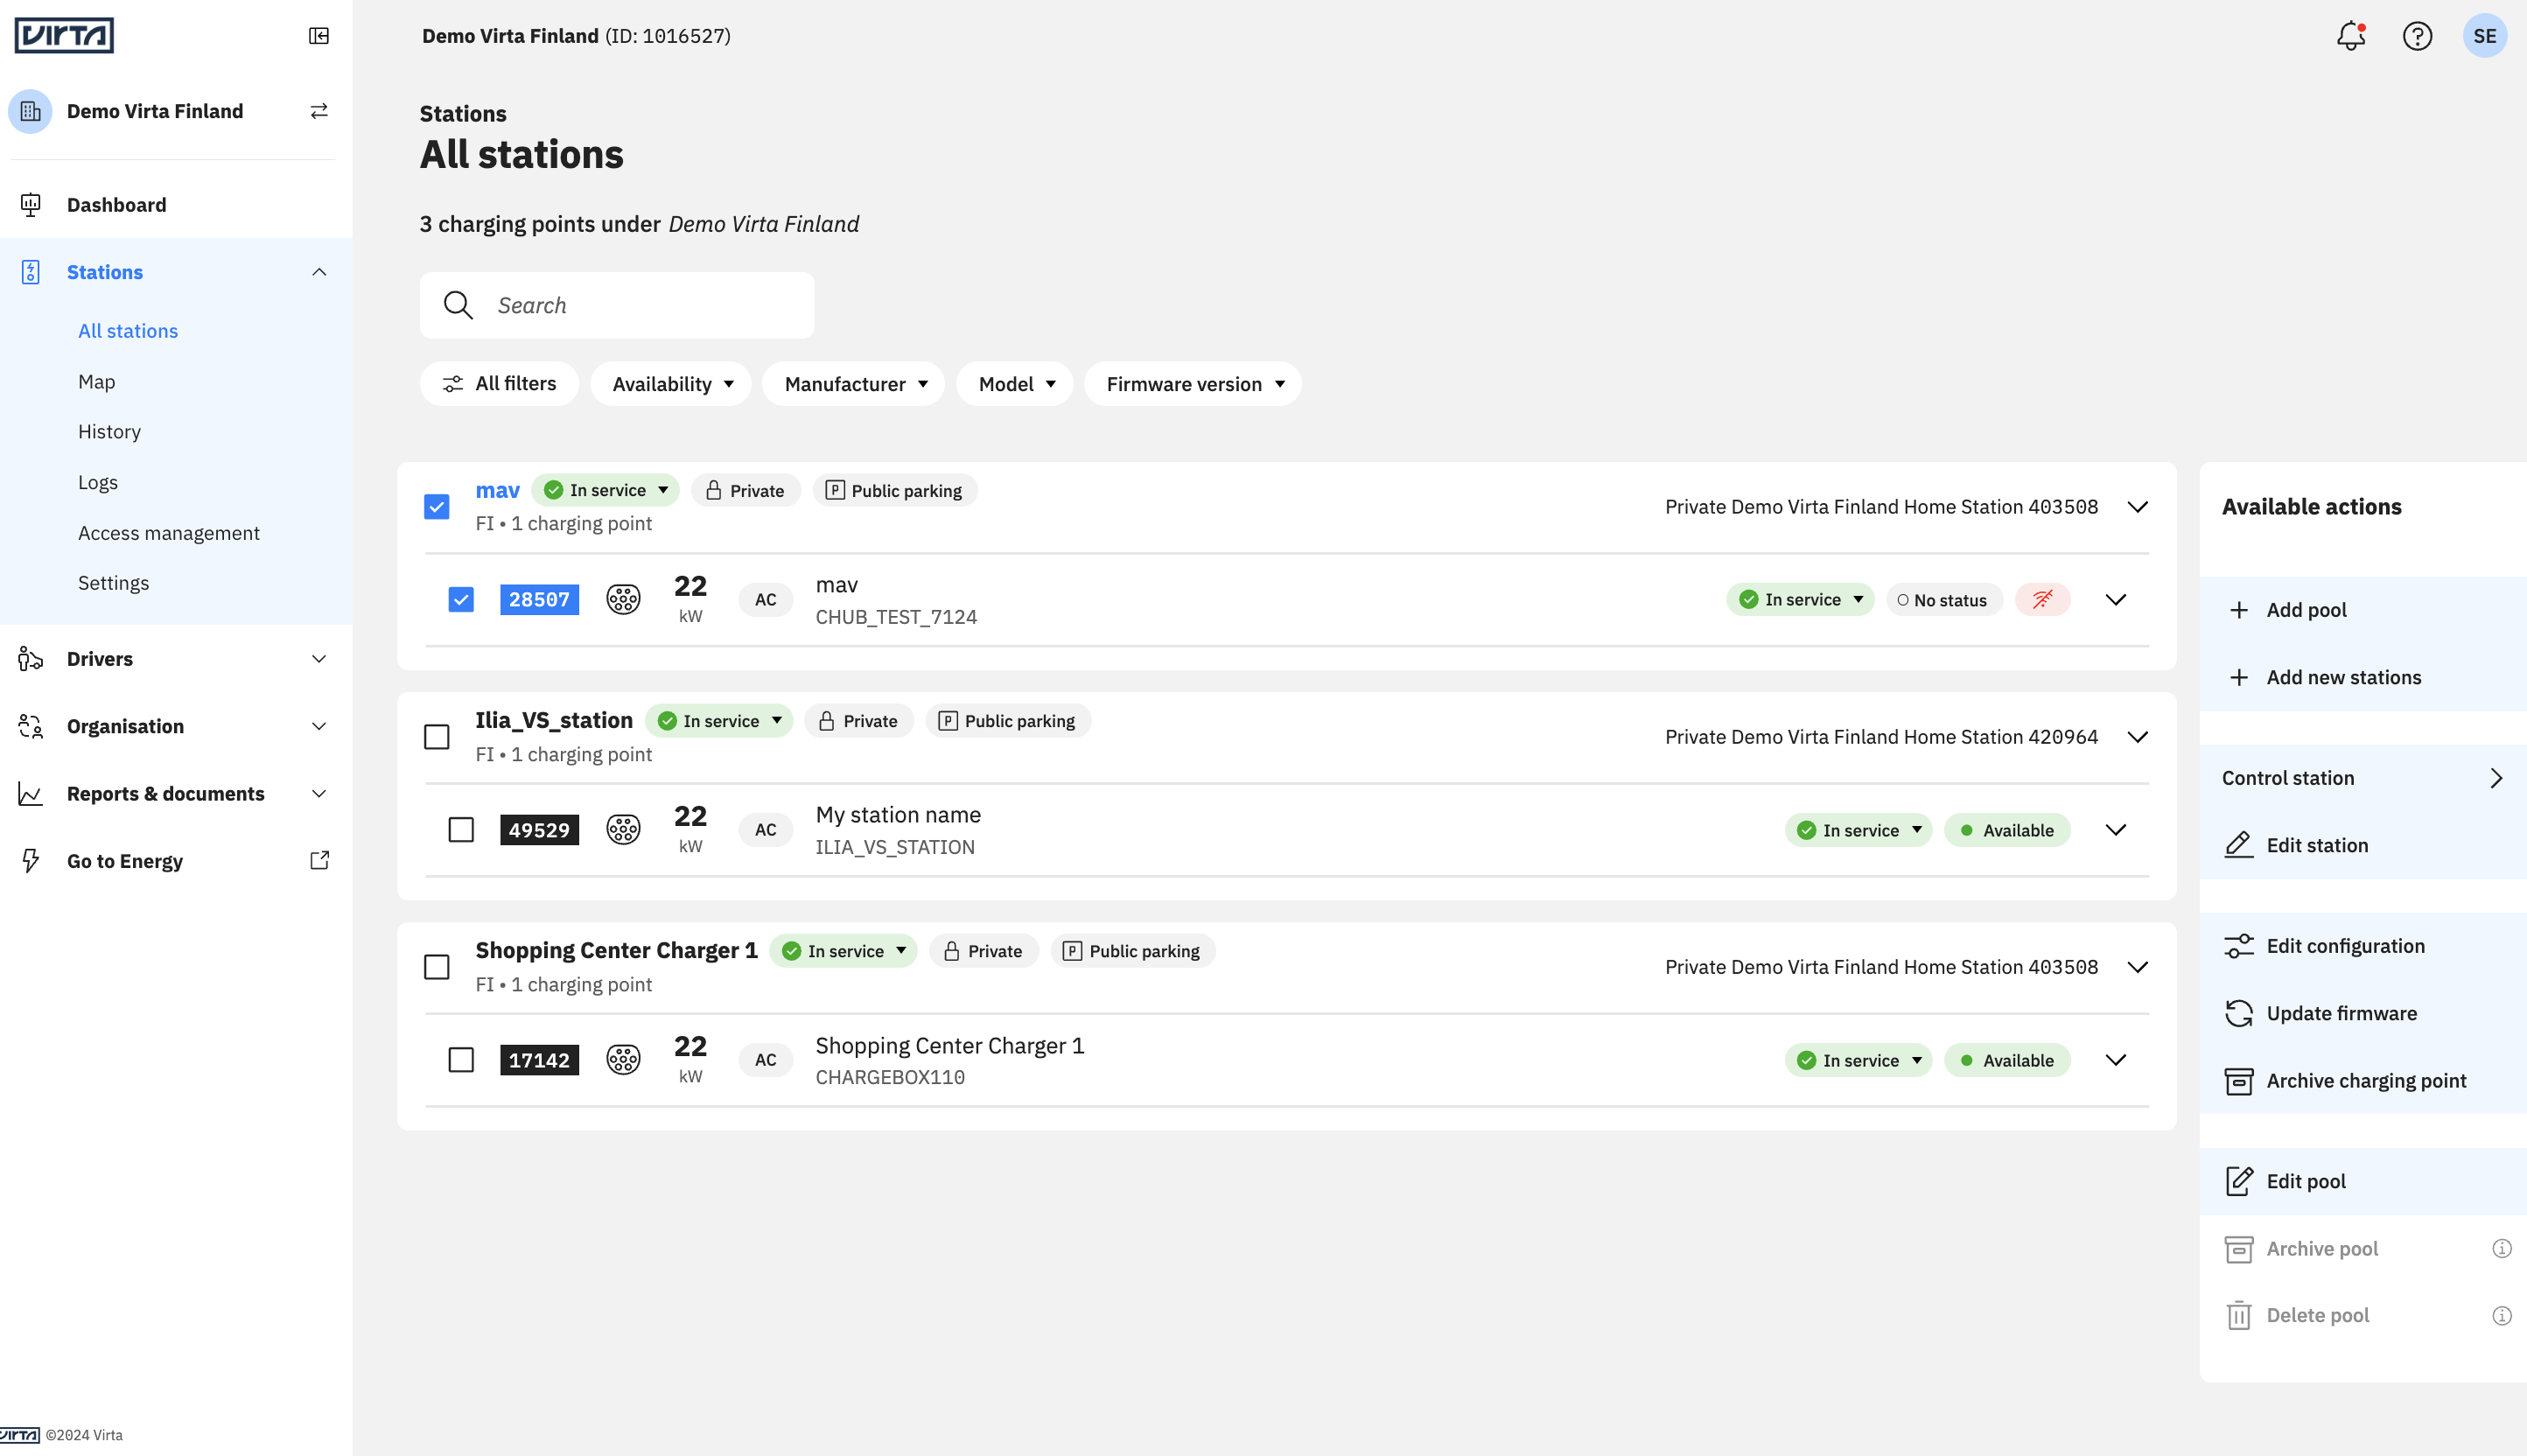This screenshot has height=1456, width=2527.
Task: Click the All filters button
Action: coord(499,384)
